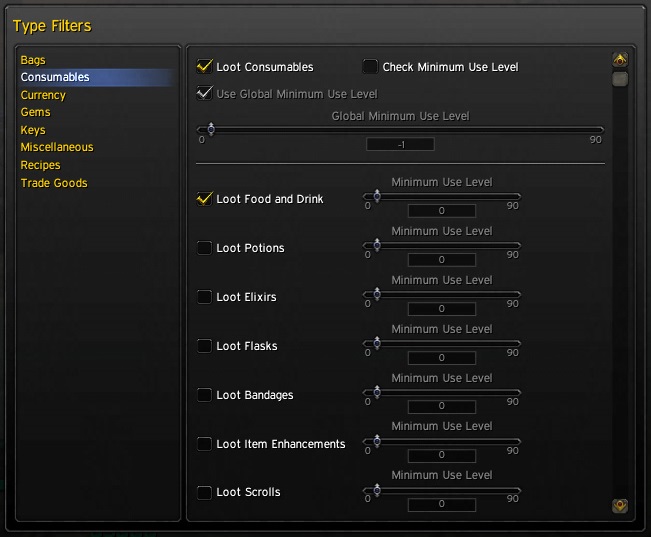Click the Loot Potions level value box
This screenshot has width=651, height=537.
pyautogui.click(x=442, y=260)
